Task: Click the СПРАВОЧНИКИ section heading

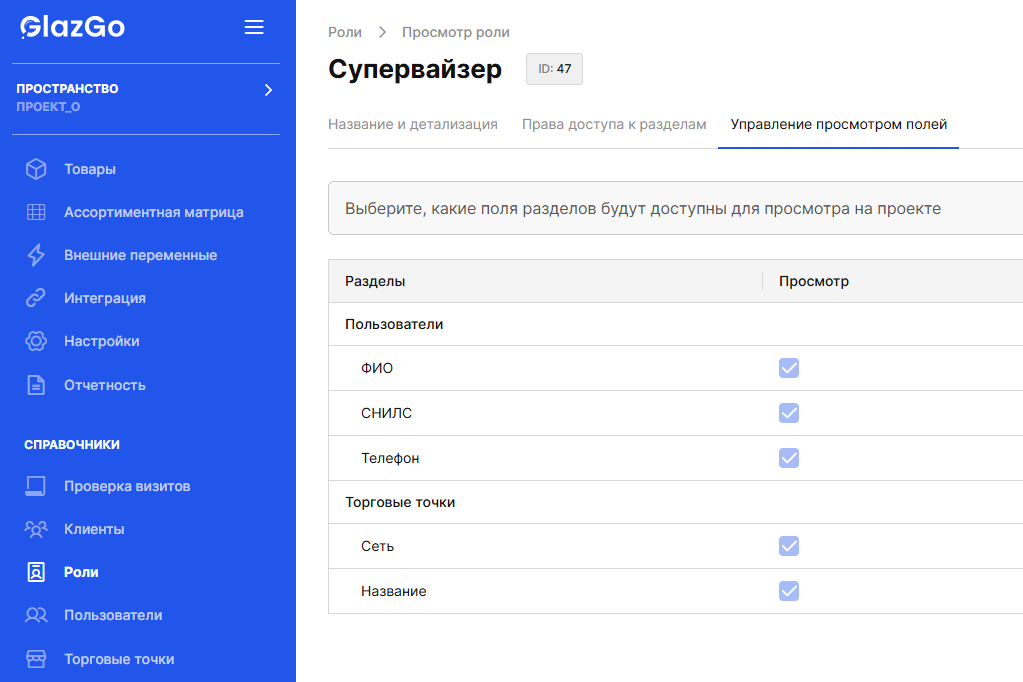Action: click(x=72, y=444)
